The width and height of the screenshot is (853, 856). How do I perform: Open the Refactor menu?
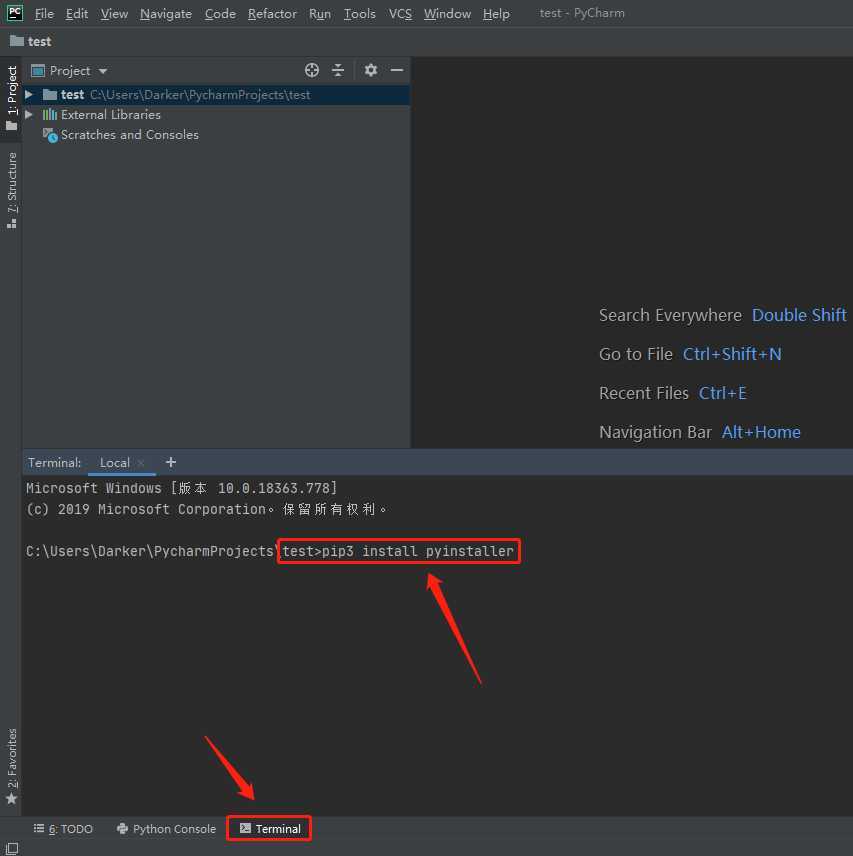(272, 14)
